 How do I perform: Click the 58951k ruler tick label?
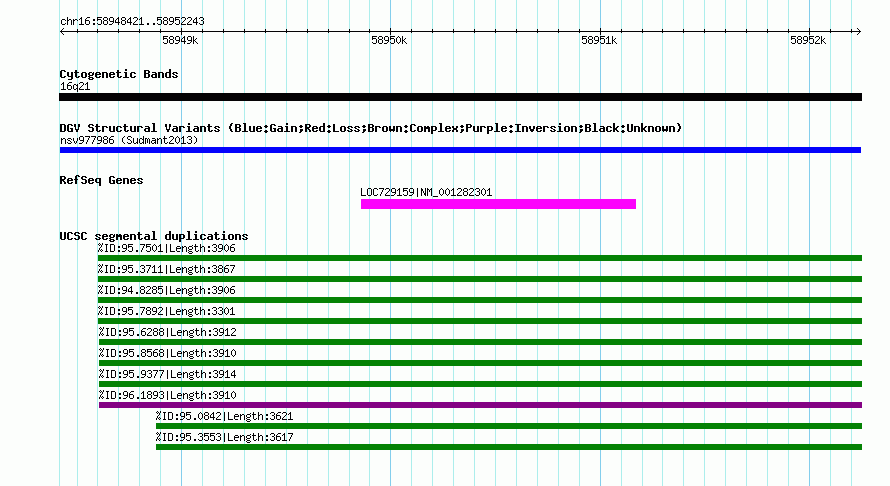pos(599,40)
